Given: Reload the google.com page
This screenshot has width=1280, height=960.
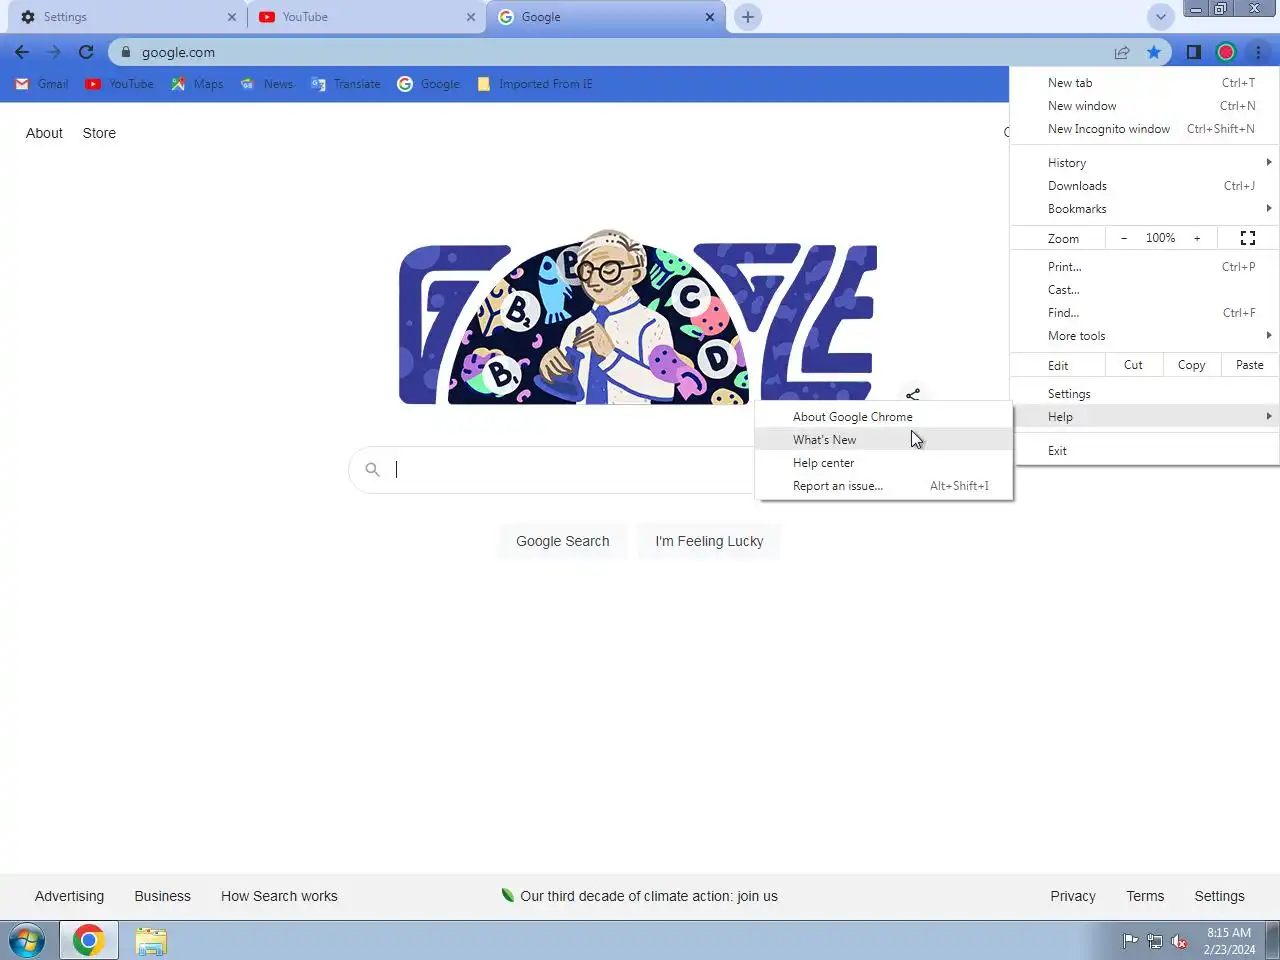Looking at the screenshot, I should point(86,52).
